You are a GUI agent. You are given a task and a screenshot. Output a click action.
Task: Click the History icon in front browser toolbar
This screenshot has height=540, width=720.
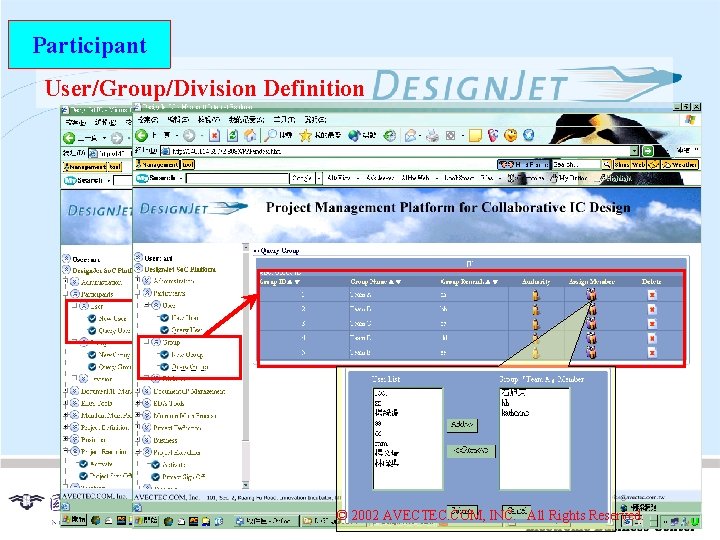[389, 135]
